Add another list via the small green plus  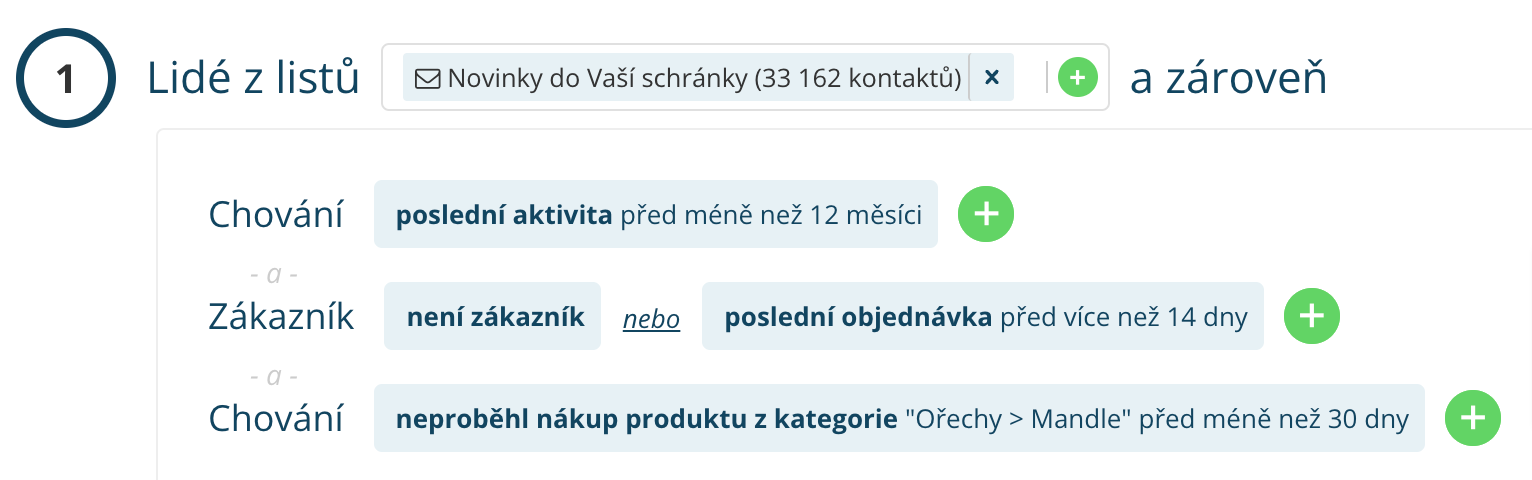[x=1077, y=77]
